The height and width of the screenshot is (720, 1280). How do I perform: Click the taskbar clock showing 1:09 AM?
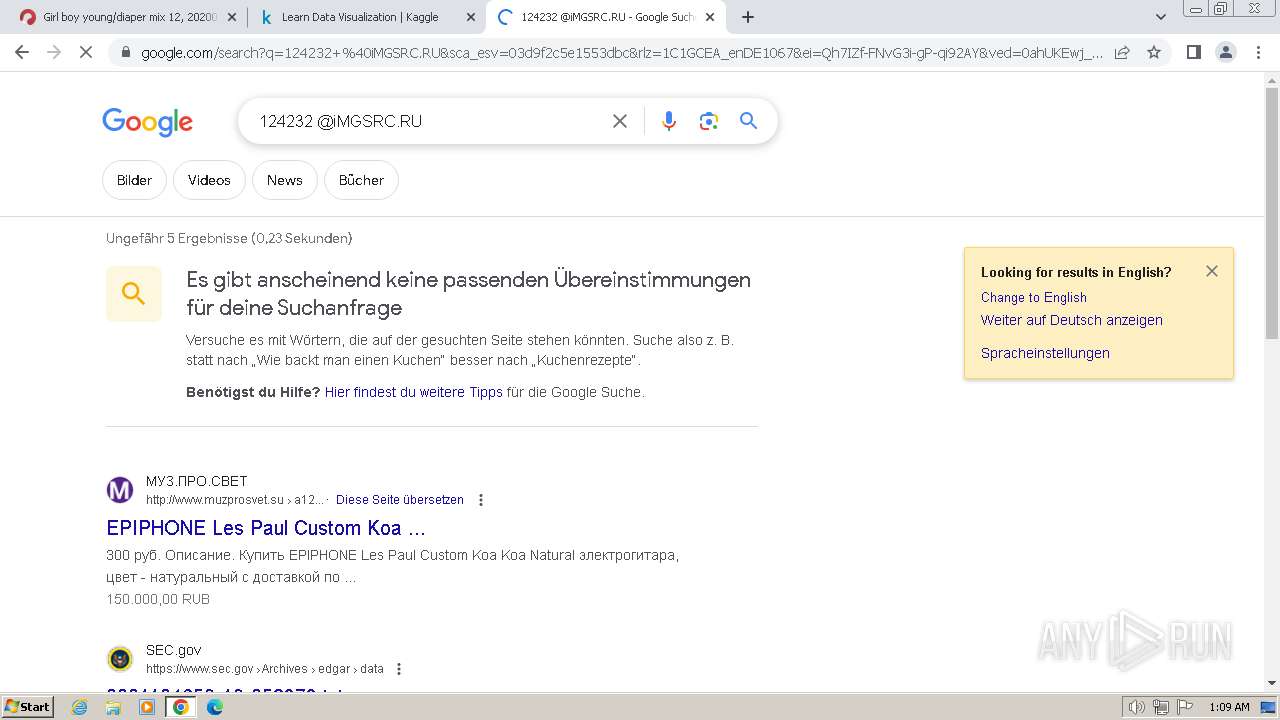coord(1229,707)
